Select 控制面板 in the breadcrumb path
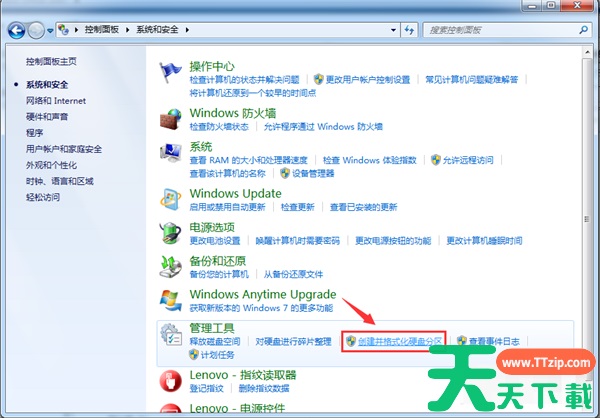The width and height of the screenshot is (600, 418). [102, 29]
